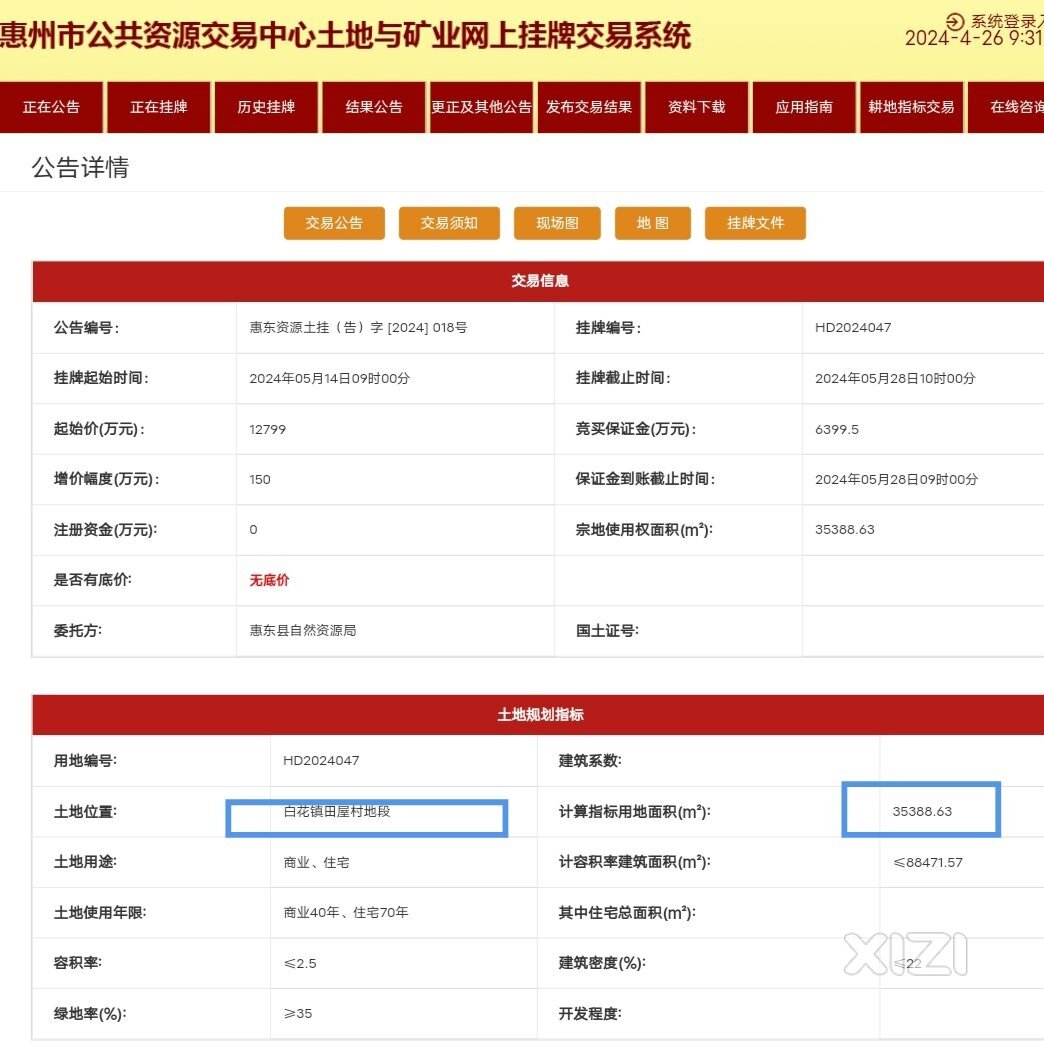This screenshot has height=1052, width=1044.
Task: Click the 土地位置 label
Action: pyautogui.click(x=85, y=812)
